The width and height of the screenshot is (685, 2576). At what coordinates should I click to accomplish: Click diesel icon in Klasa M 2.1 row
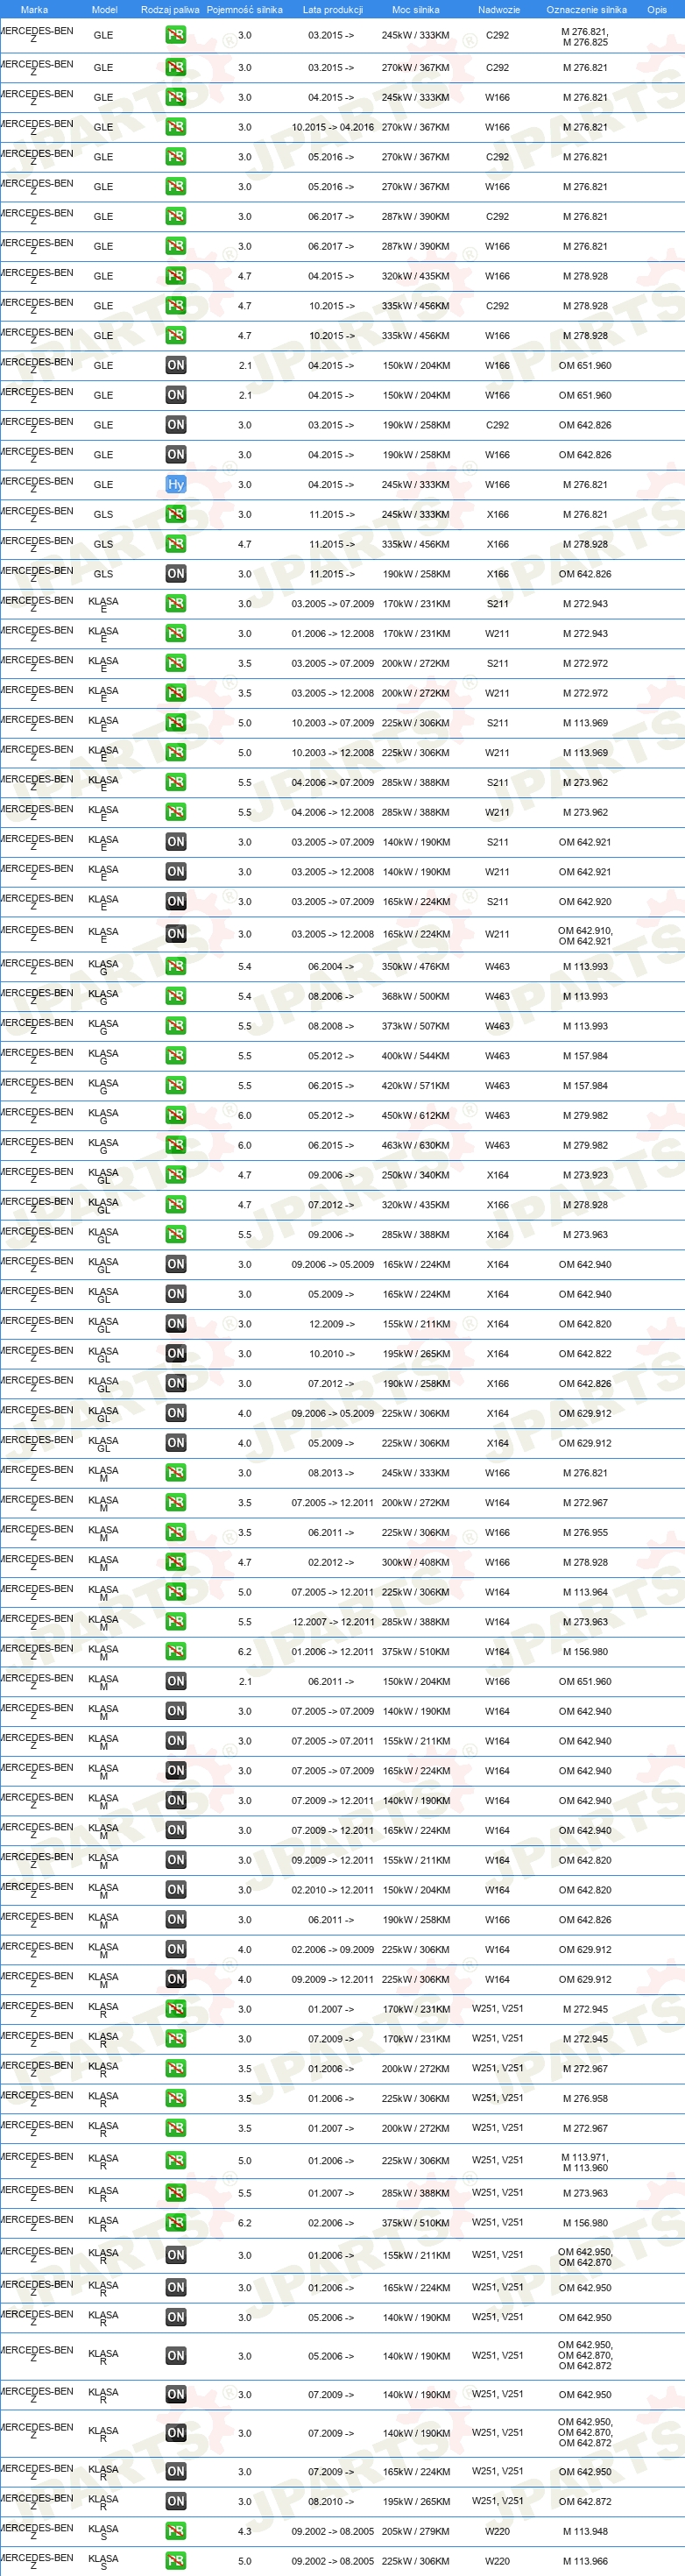(176, 1681)
